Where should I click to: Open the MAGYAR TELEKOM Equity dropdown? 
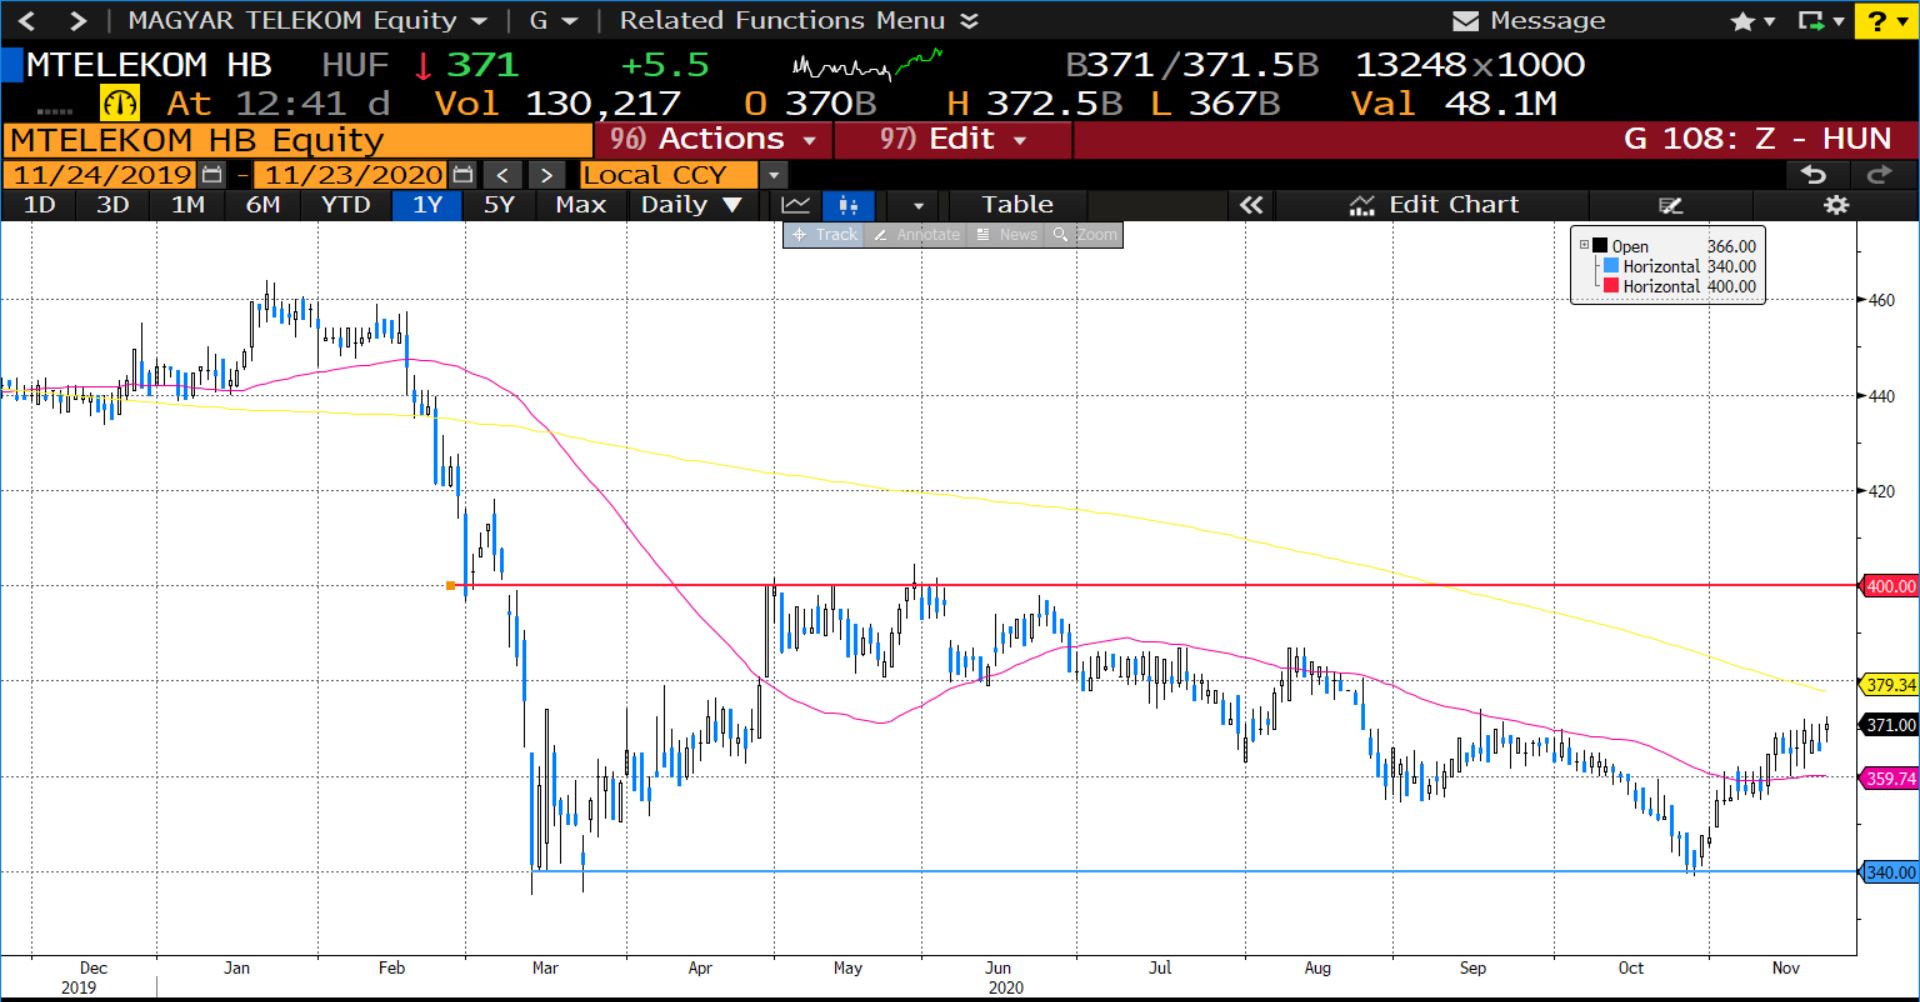pyautogui.click(x=308, y=20)
